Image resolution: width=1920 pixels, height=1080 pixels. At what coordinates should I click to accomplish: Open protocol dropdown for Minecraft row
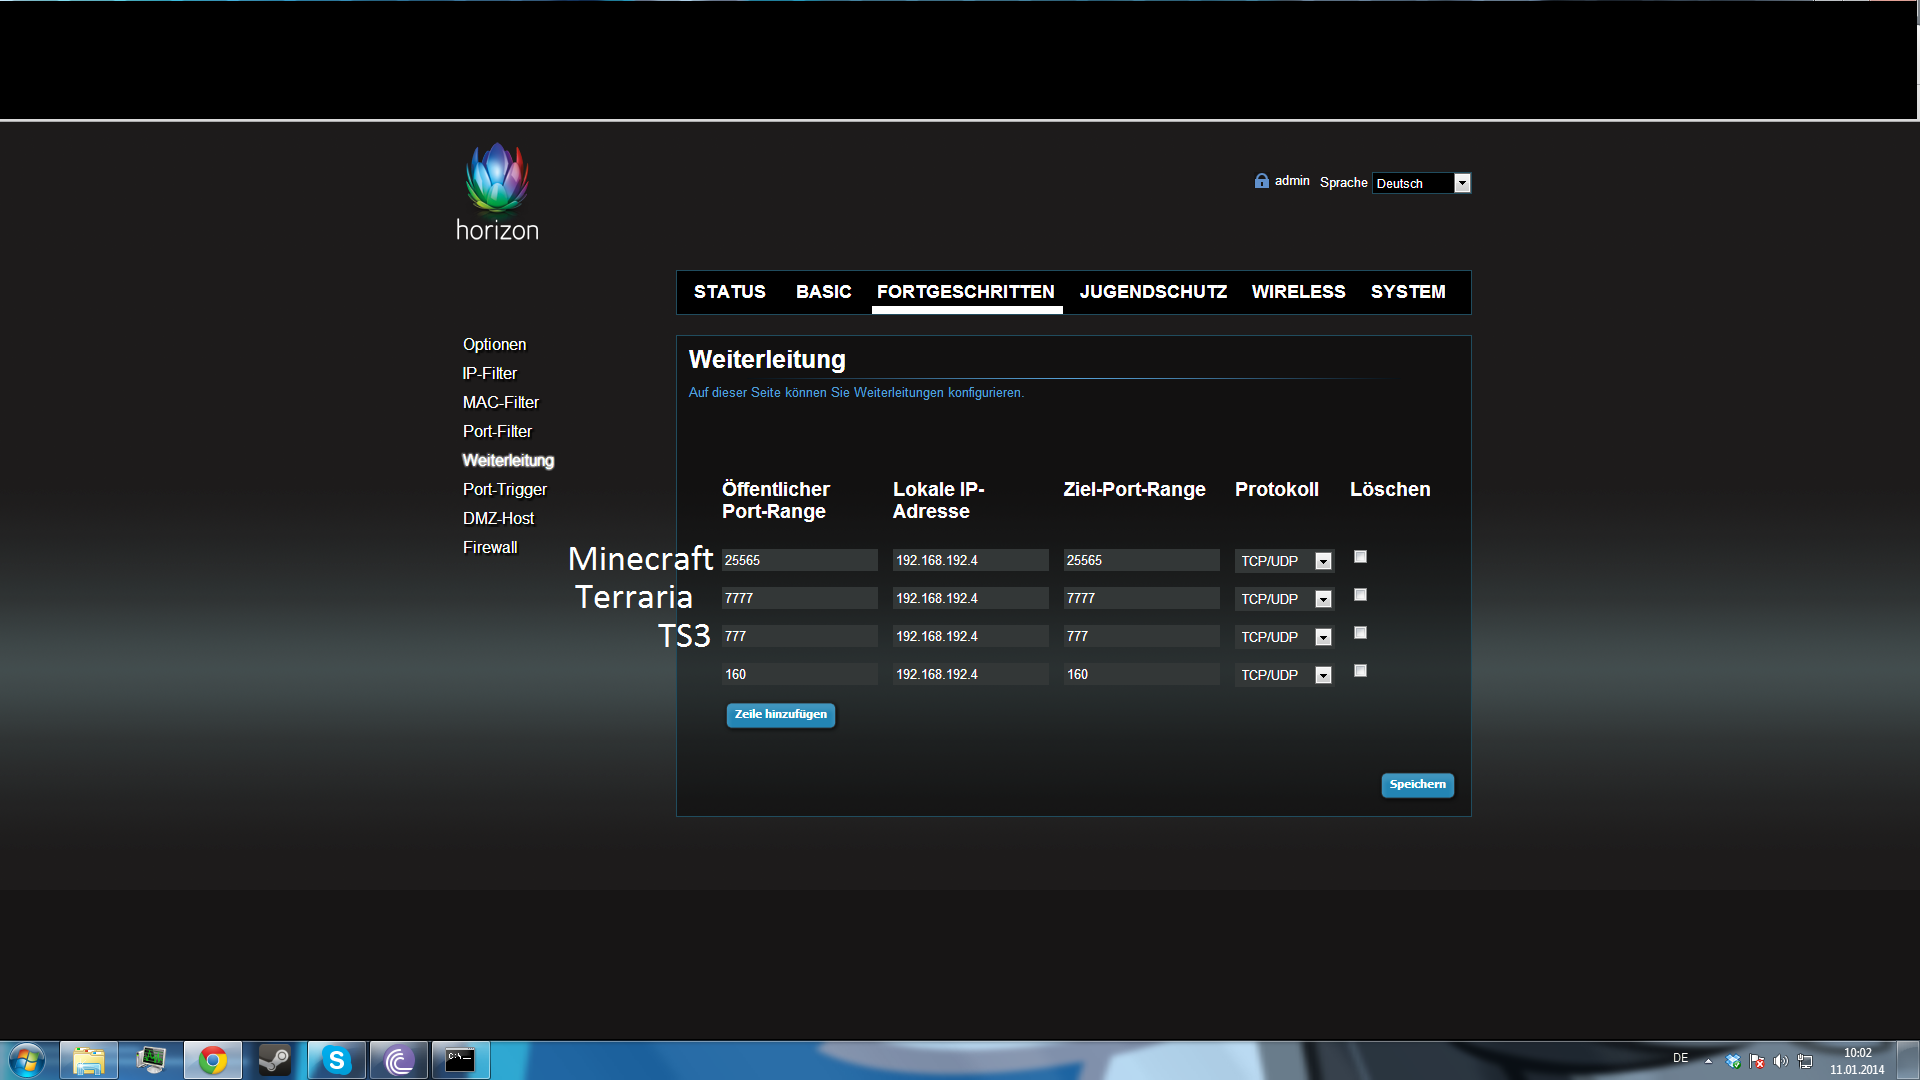point(1323,562)
